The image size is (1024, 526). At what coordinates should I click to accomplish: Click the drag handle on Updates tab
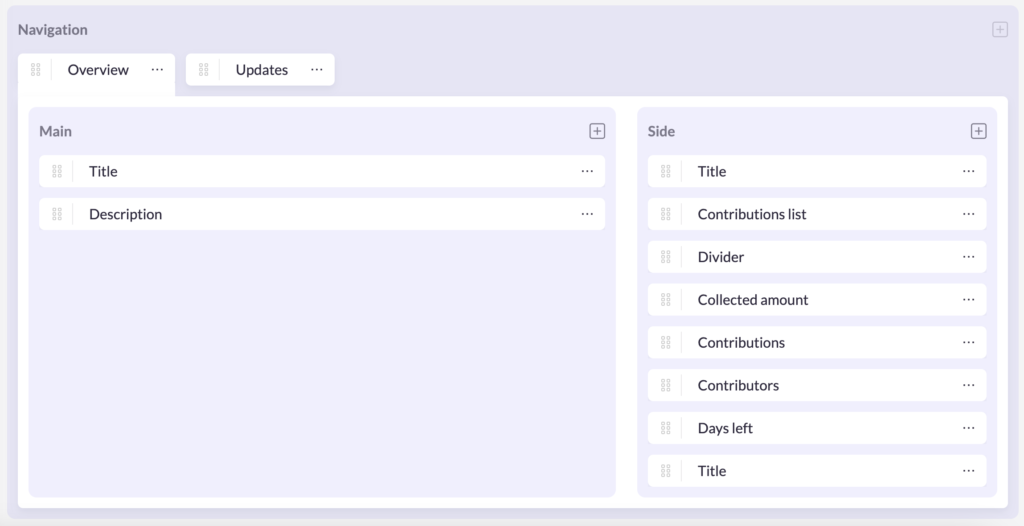[x=204, y=70]
